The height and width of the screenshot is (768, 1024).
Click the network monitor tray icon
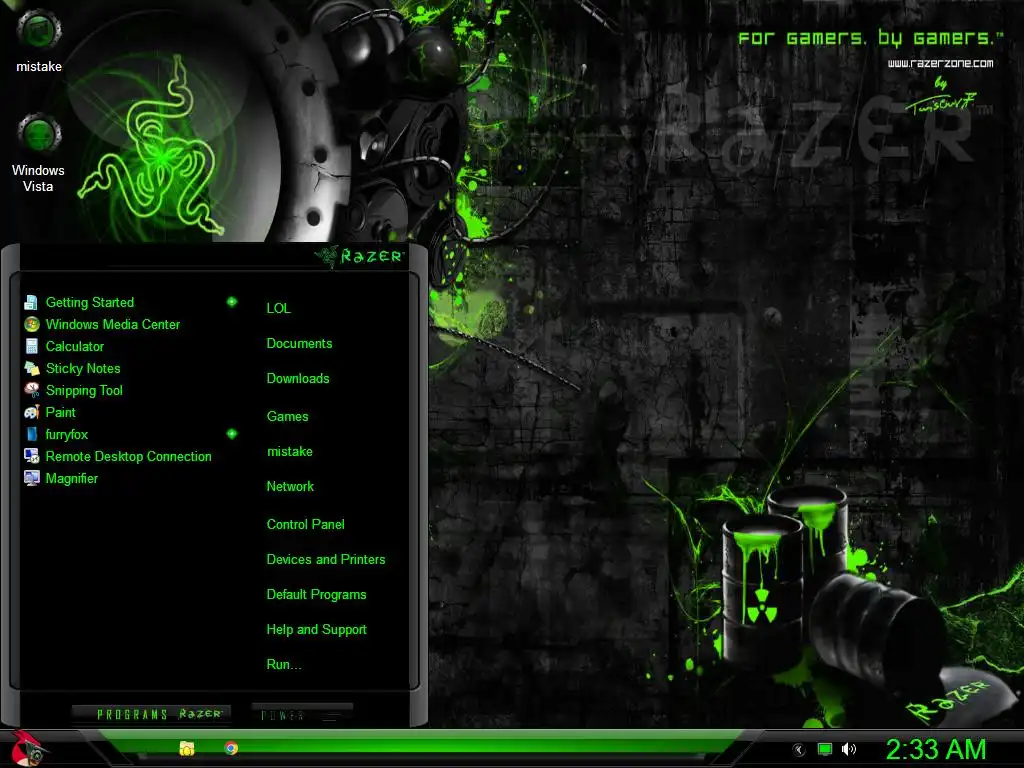click(x=825, y=749)
